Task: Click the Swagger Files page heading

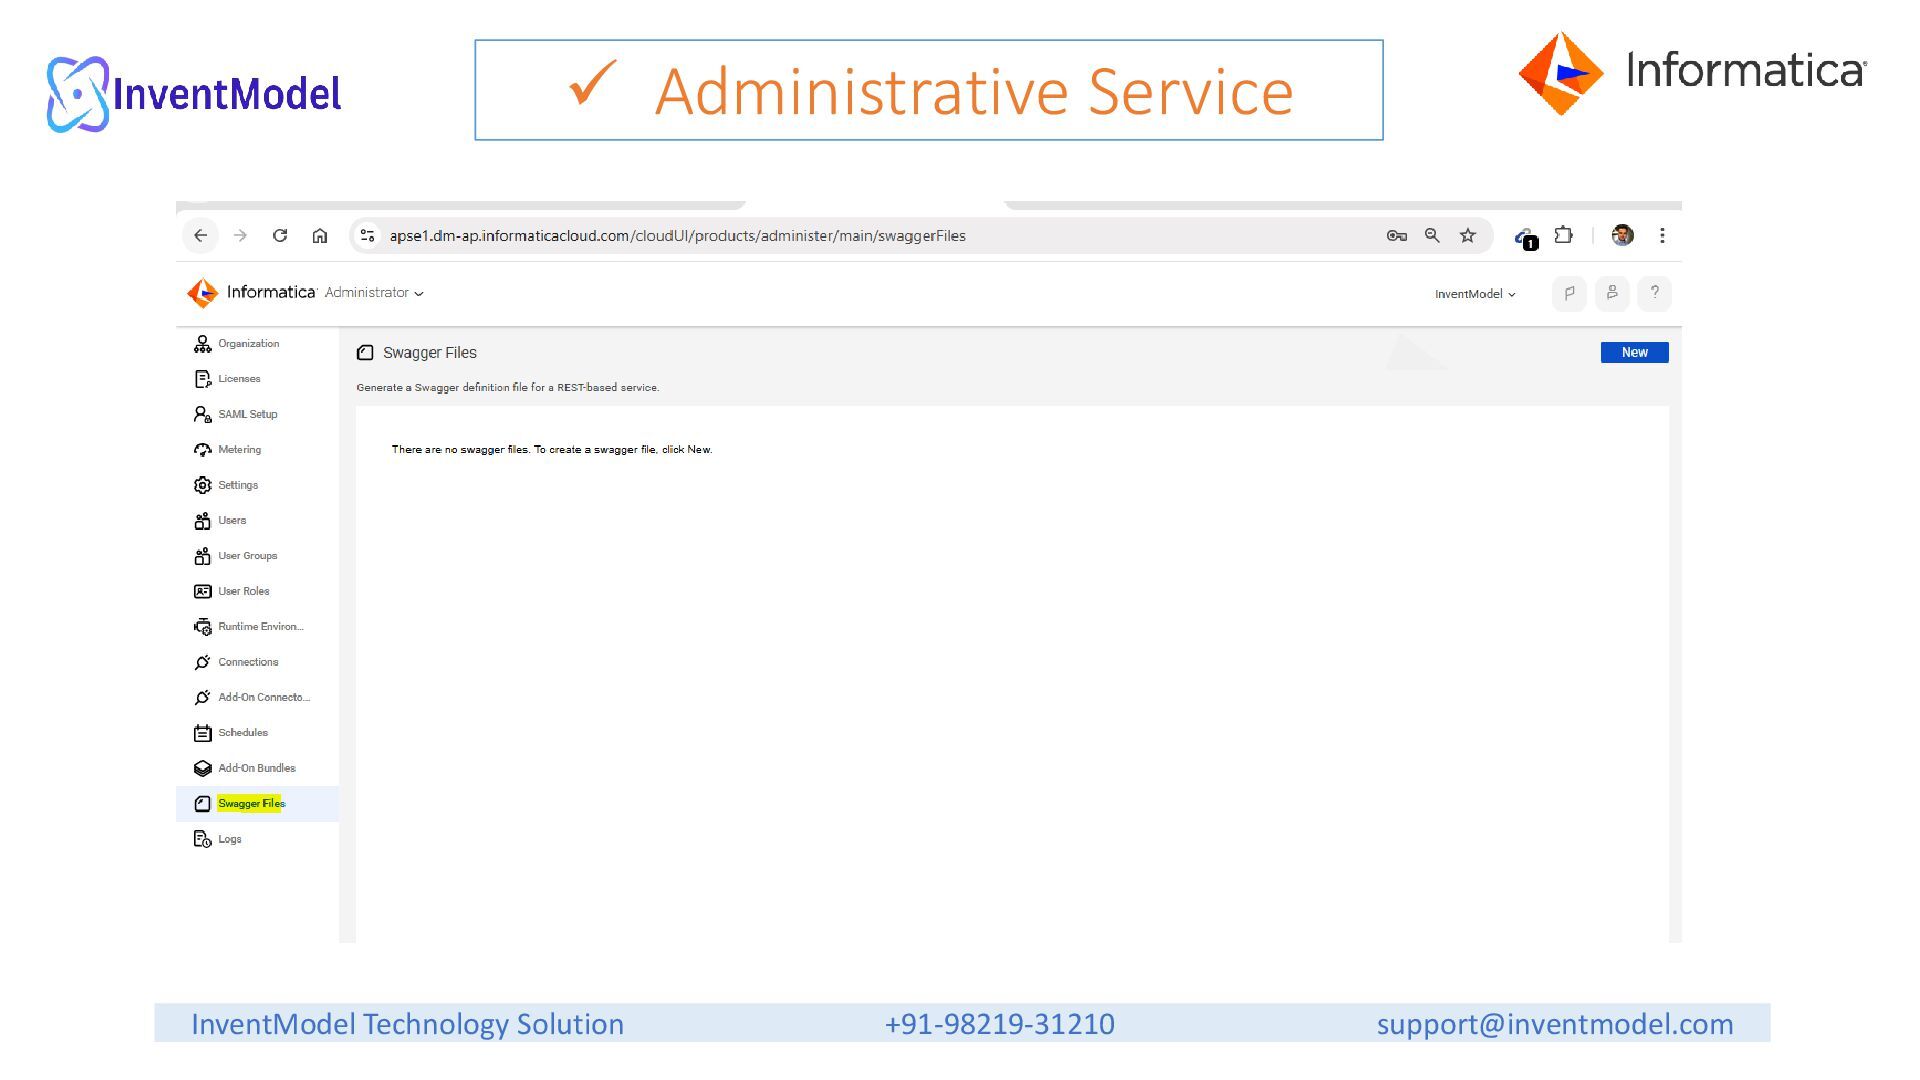Action: coord(430,353)
